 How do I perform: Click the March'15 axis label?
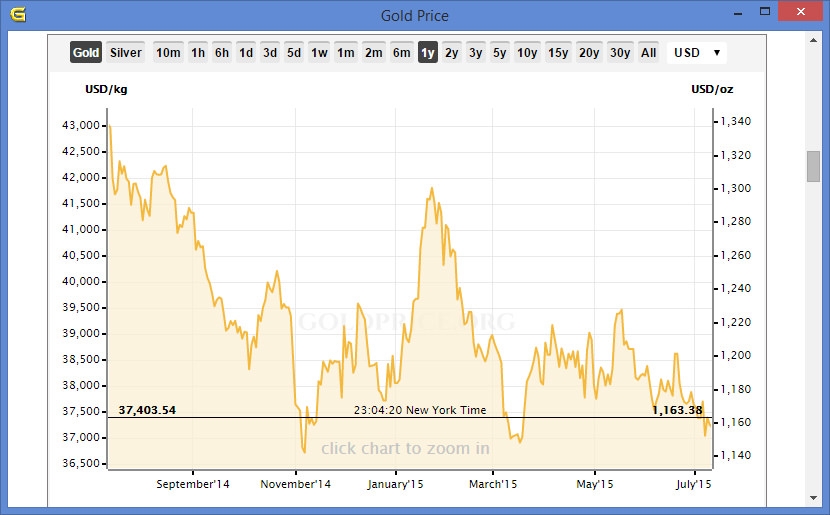coord(493,484)
